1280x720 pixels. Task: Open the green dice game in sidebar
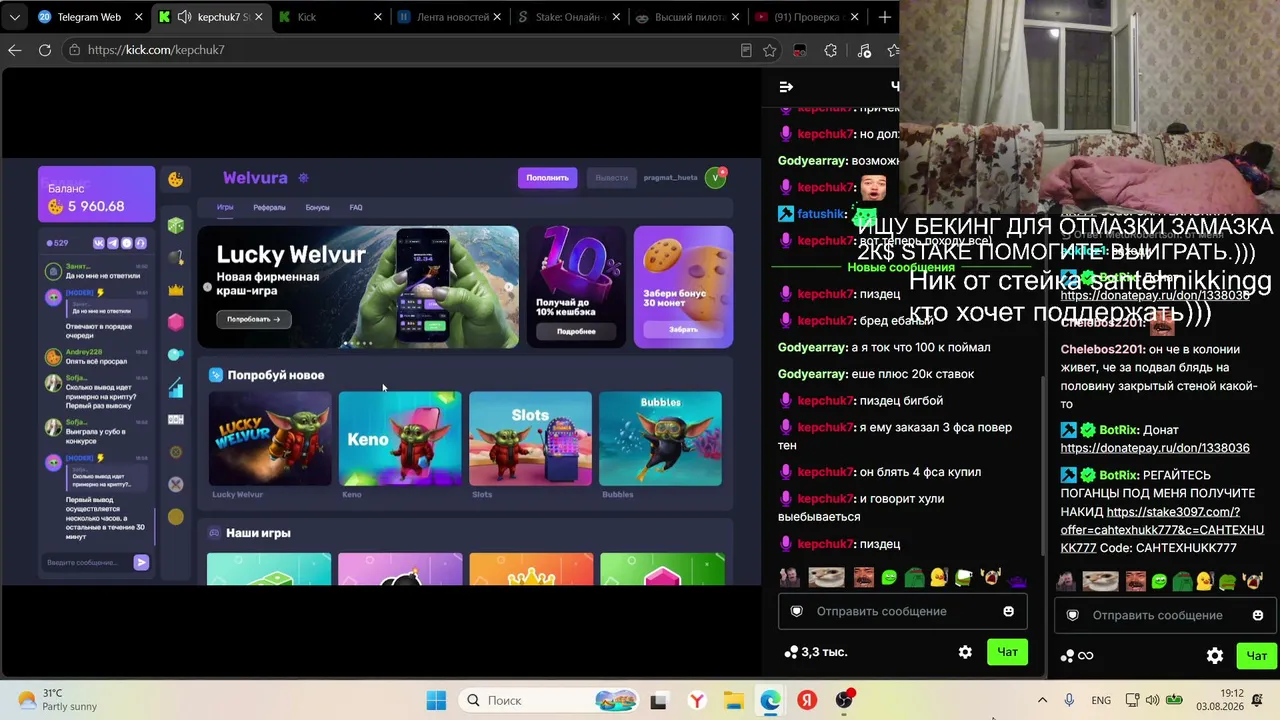(x=176, y=226)
